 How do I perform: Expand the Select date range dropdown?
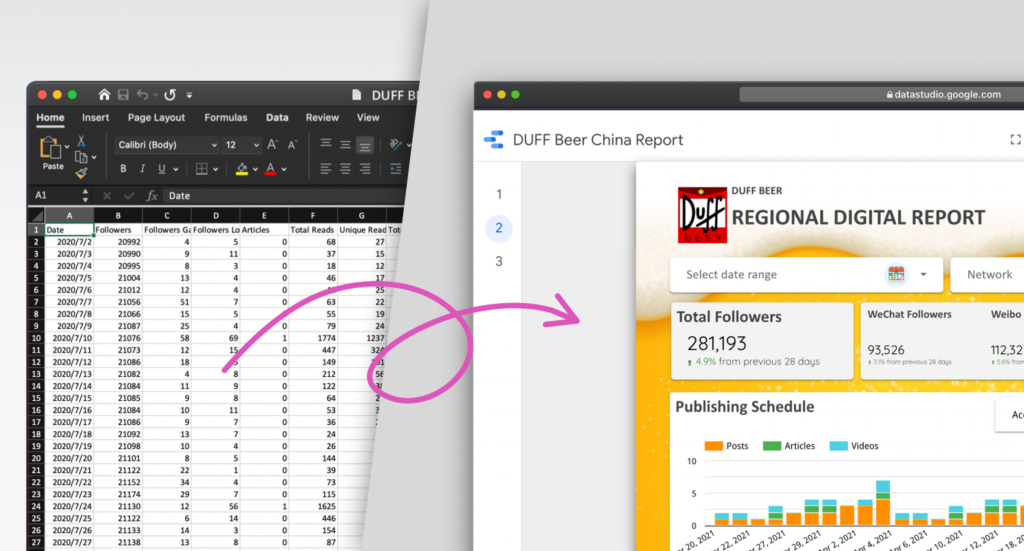(x=923, y=274)
